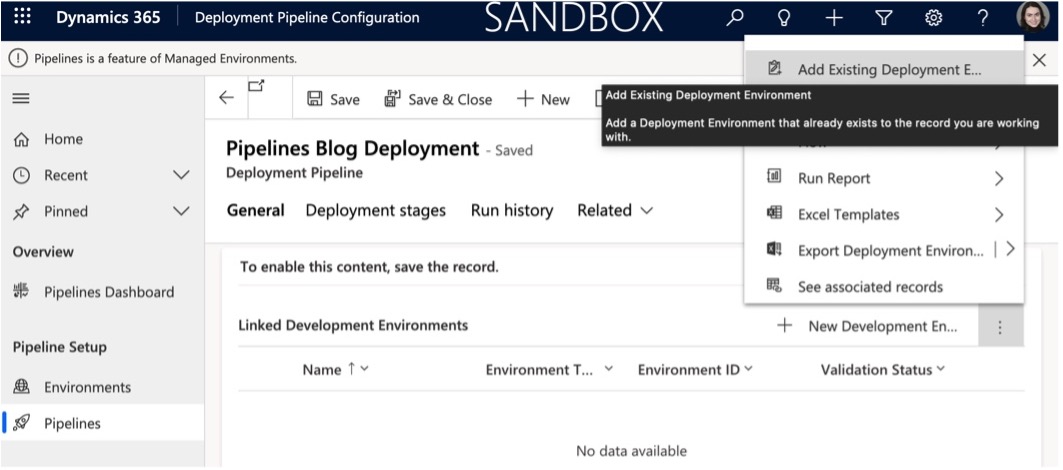Open the lightbulb assistant icon
This screenshot has width=1063, height=470.
tap(784, 18)
